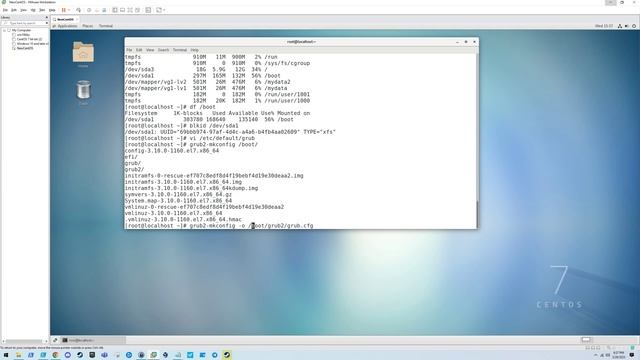Open VMware VM menu
The height and width of the screenshot is (360, 640).
(x=33, y=10)
